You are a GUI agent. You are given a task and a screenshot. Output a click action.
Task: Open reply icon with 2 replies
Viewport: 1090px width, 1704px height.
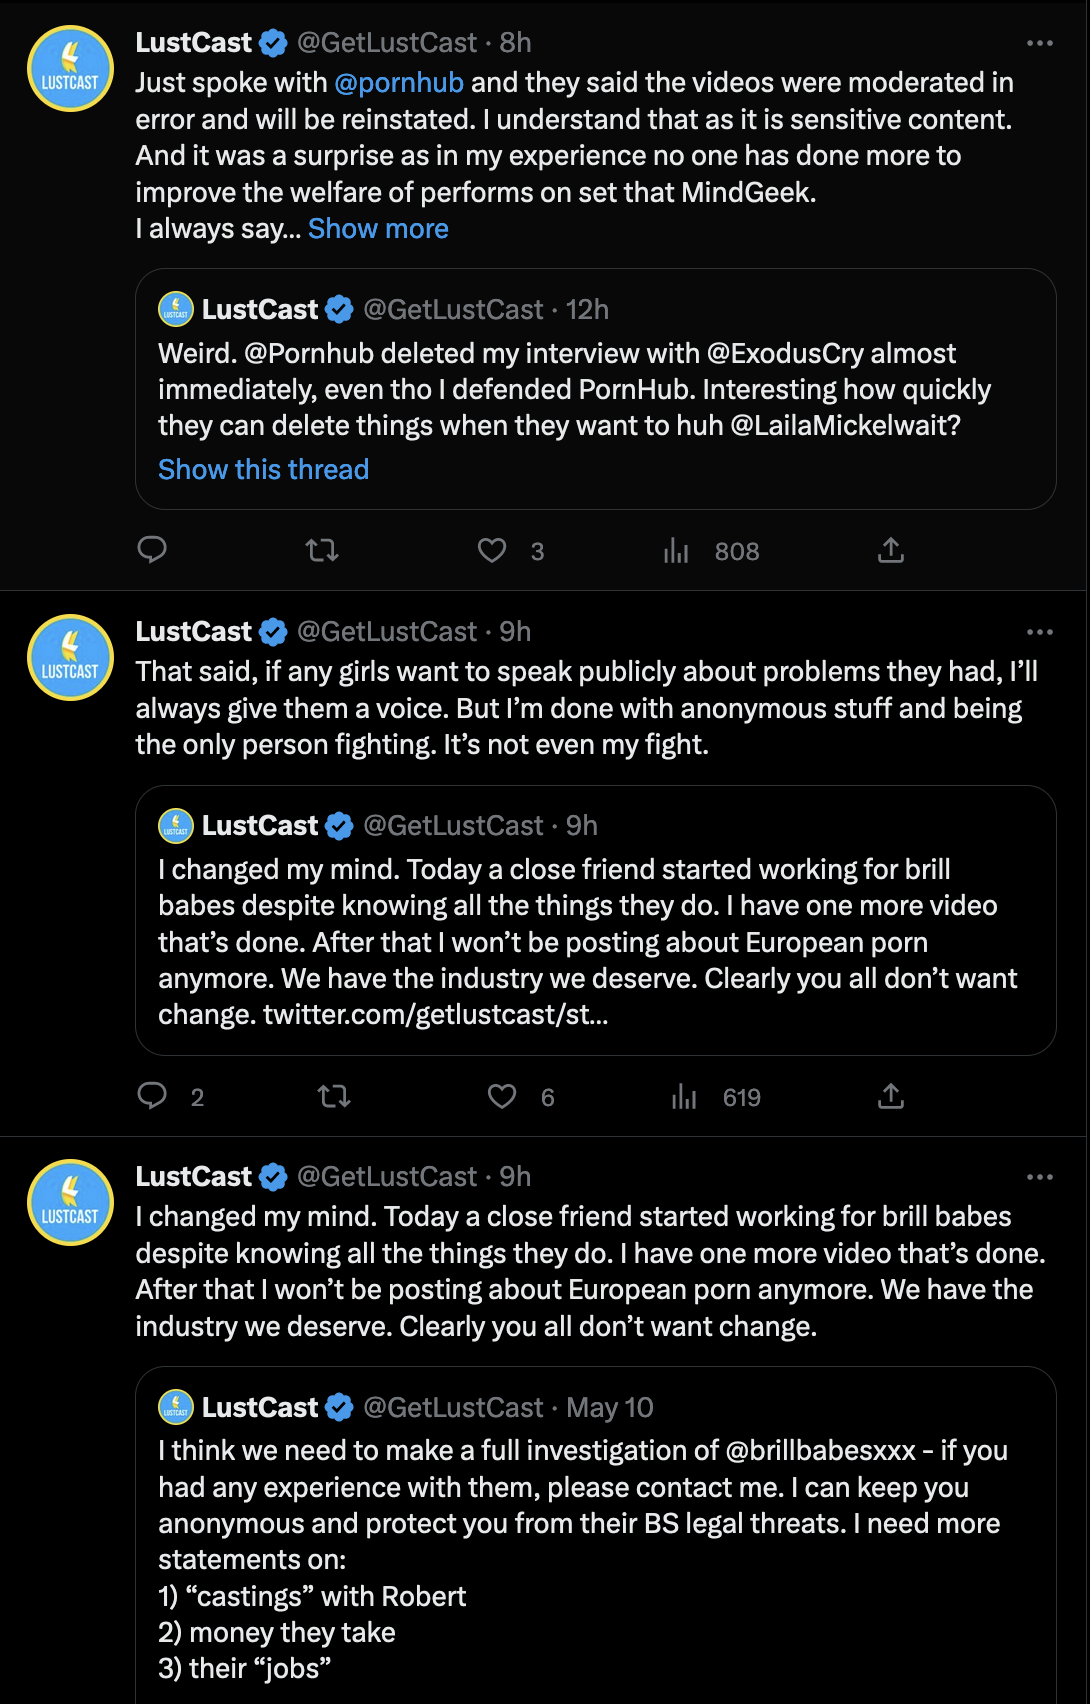152,1096
